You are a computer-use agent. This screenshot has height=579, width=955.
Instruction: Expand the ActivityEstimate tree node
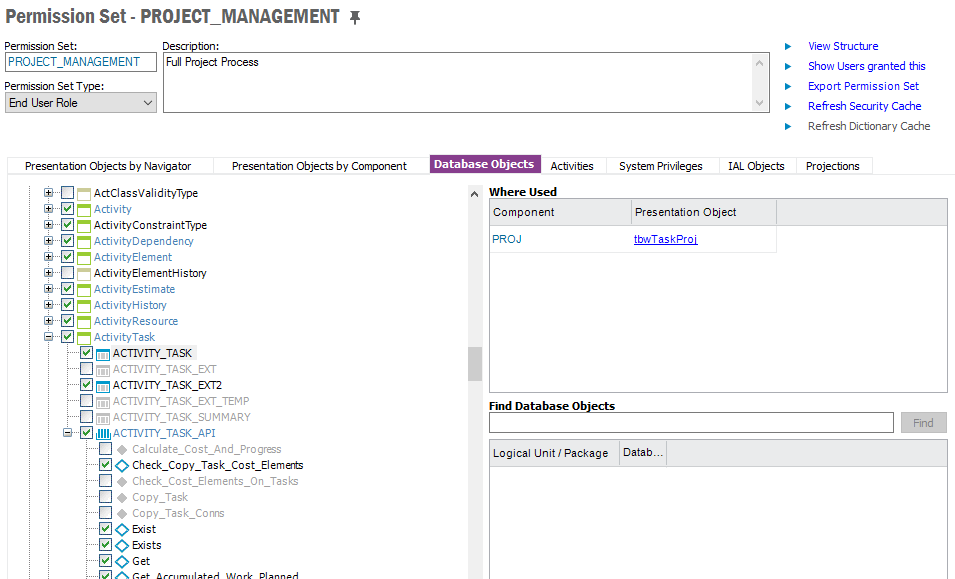pyautogui.click(x=48, y=289)
